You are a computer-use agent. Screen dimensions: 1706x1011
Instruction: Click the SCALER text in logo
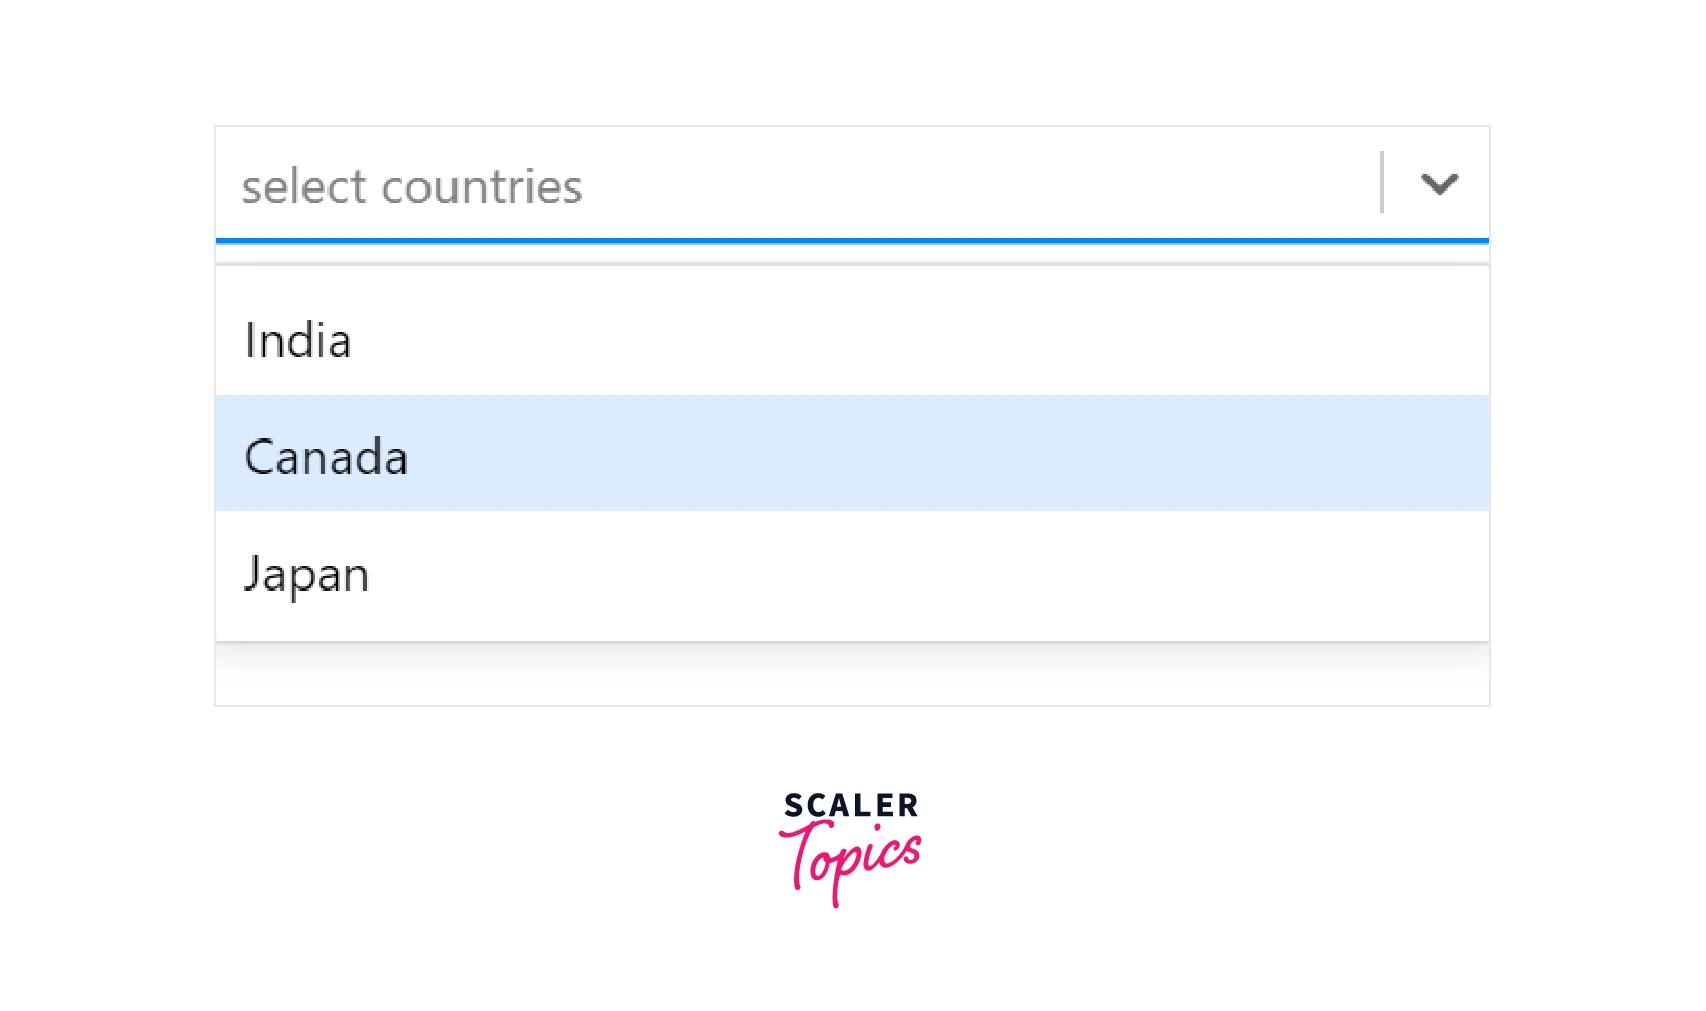tap(850, 805)
